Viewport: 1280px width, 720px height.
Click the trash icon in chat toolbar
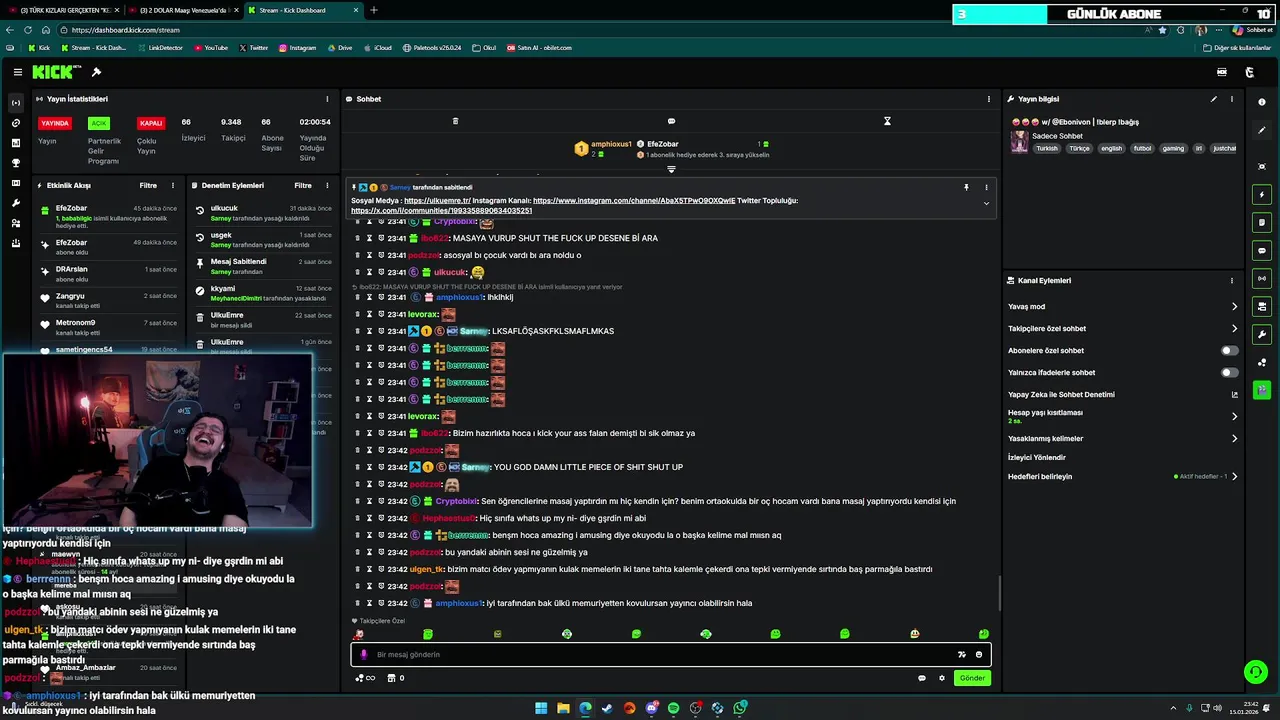tap(455, 121)
